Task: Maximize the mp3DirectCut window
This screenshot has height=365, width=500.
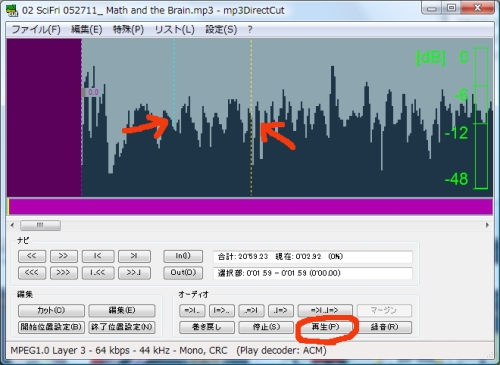Action: click(x=451, y=8)
